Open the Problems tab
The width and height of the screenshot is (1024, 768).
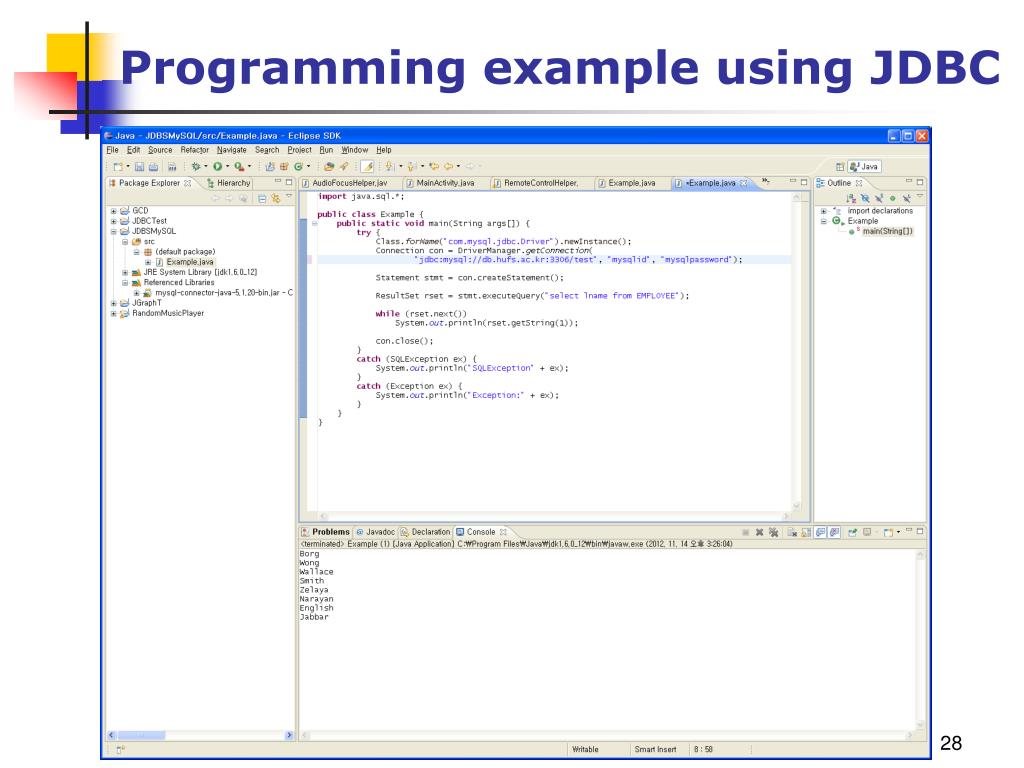coord(325,532)
